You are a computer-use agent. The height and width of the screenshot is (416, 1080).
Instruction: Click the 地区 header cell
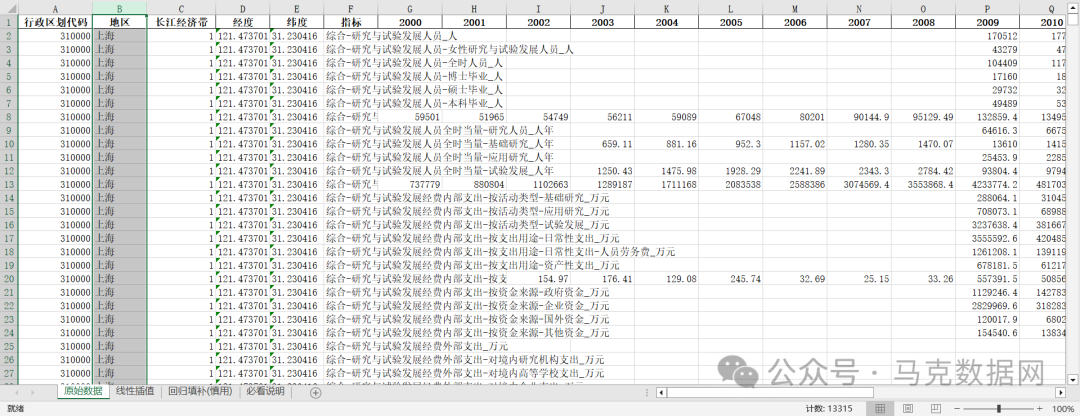click(119, 22)
